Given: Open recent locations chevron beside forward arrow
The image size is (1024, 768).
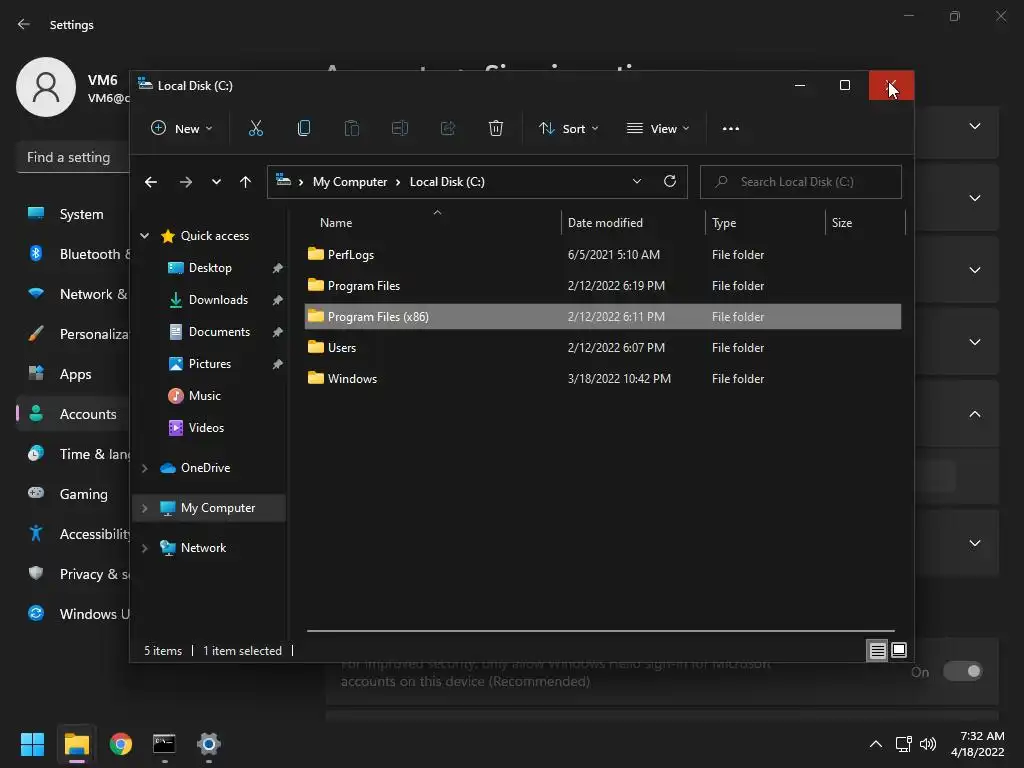Looking at the screenshot, I should tap(216, 182).
